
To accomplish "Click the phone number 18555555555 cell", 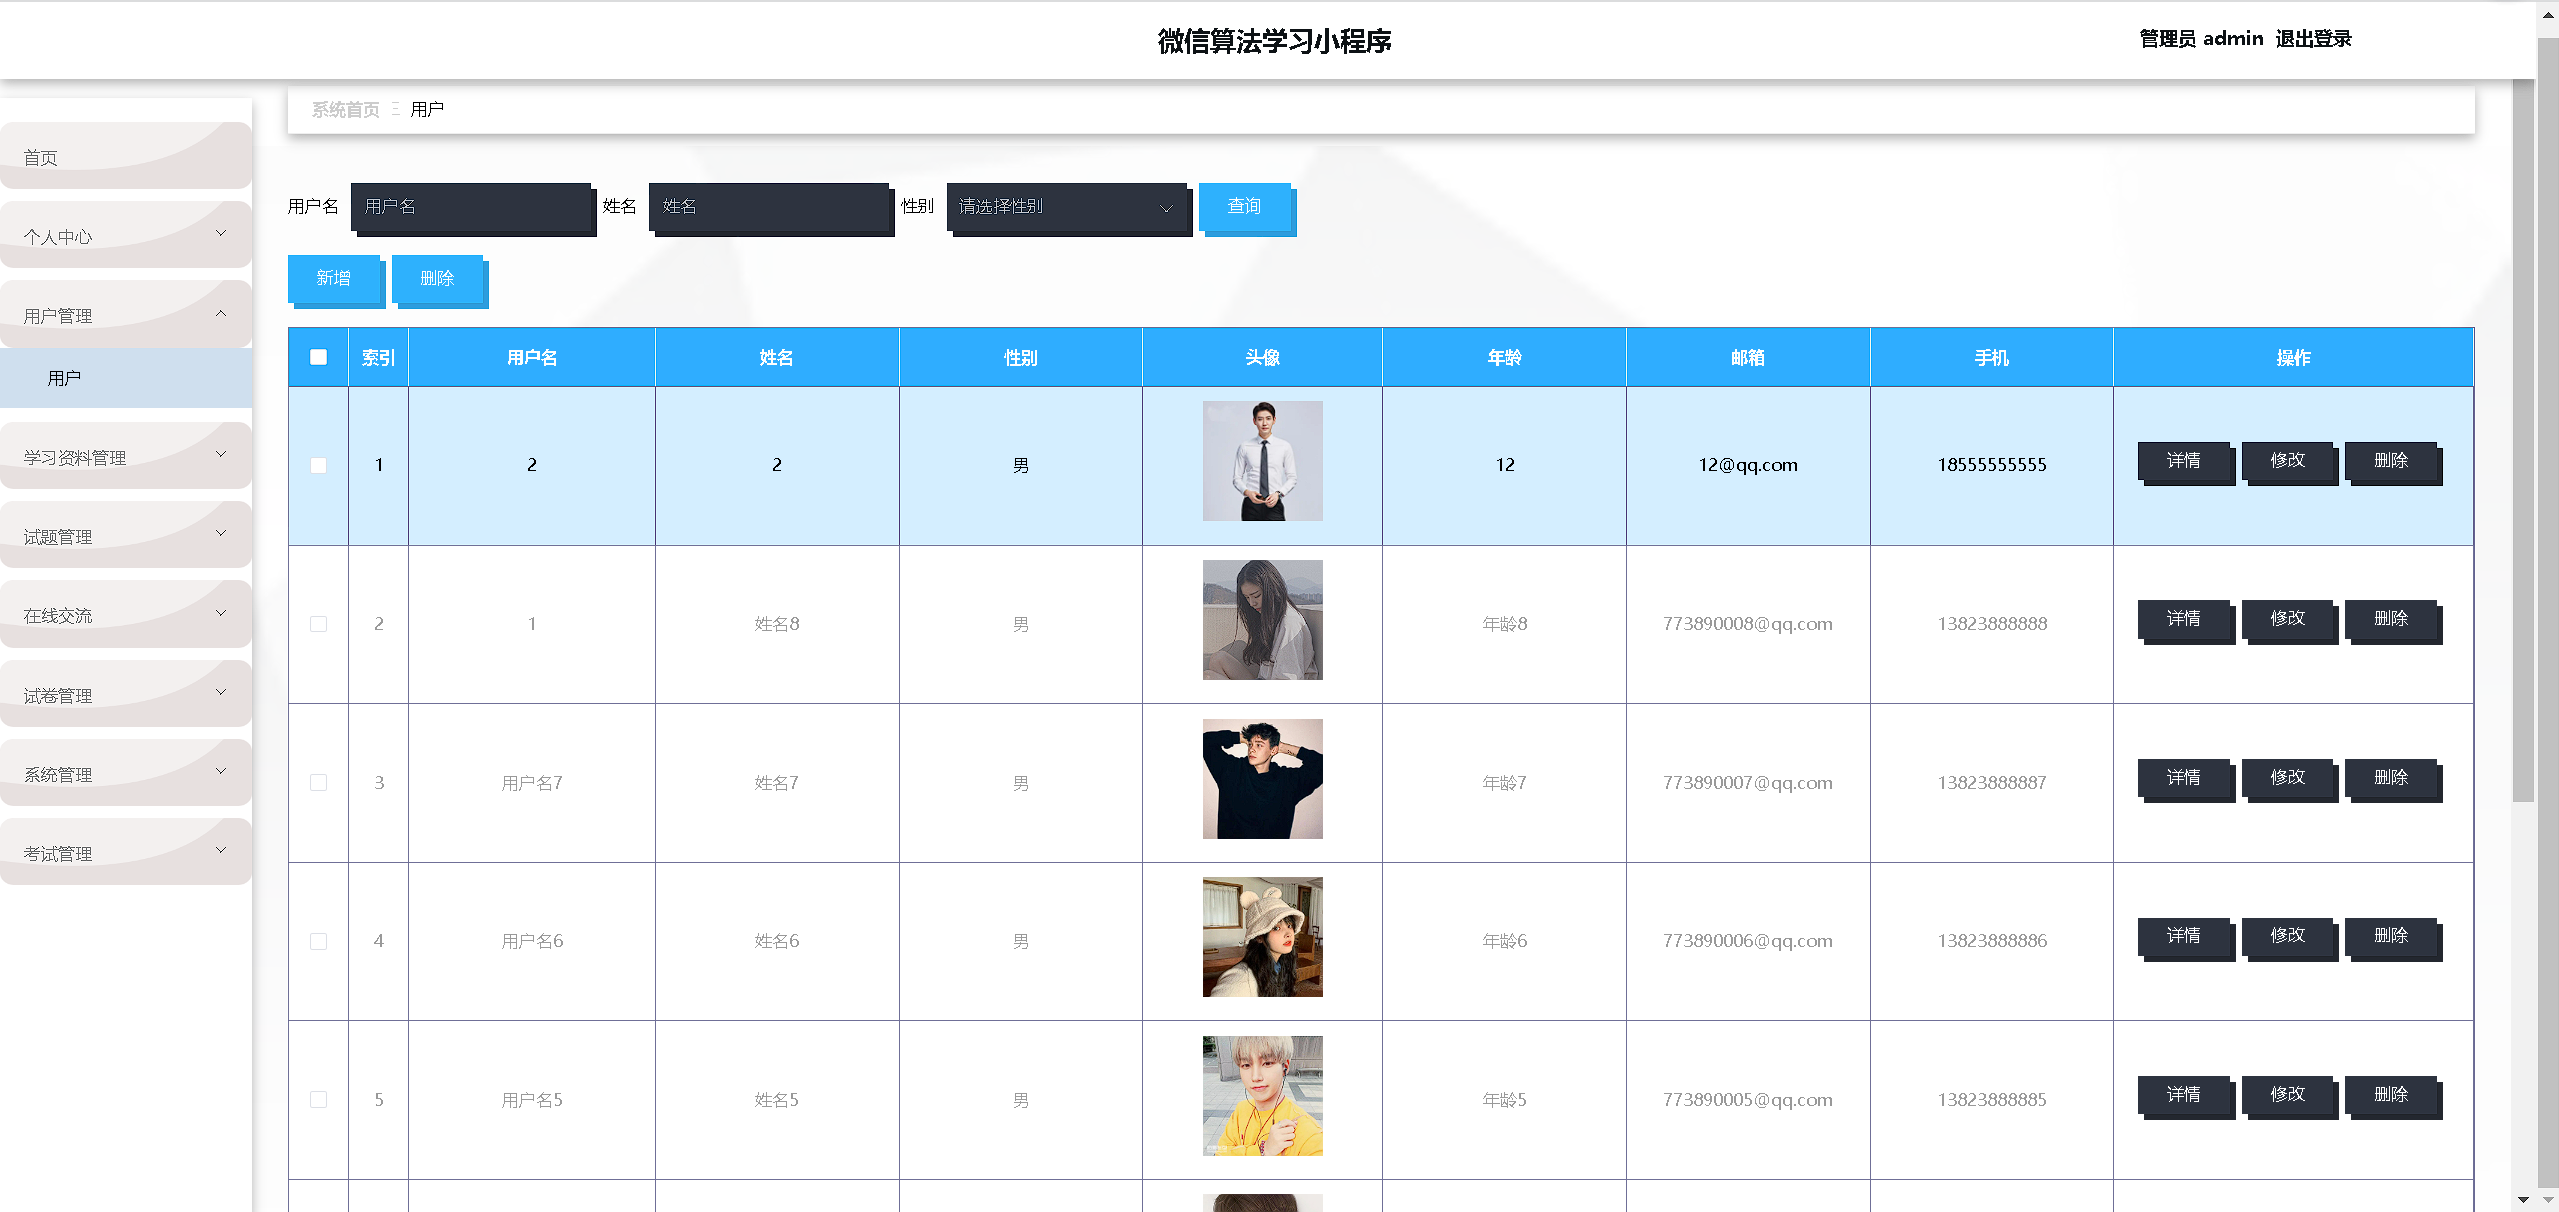I will 1992,465.
